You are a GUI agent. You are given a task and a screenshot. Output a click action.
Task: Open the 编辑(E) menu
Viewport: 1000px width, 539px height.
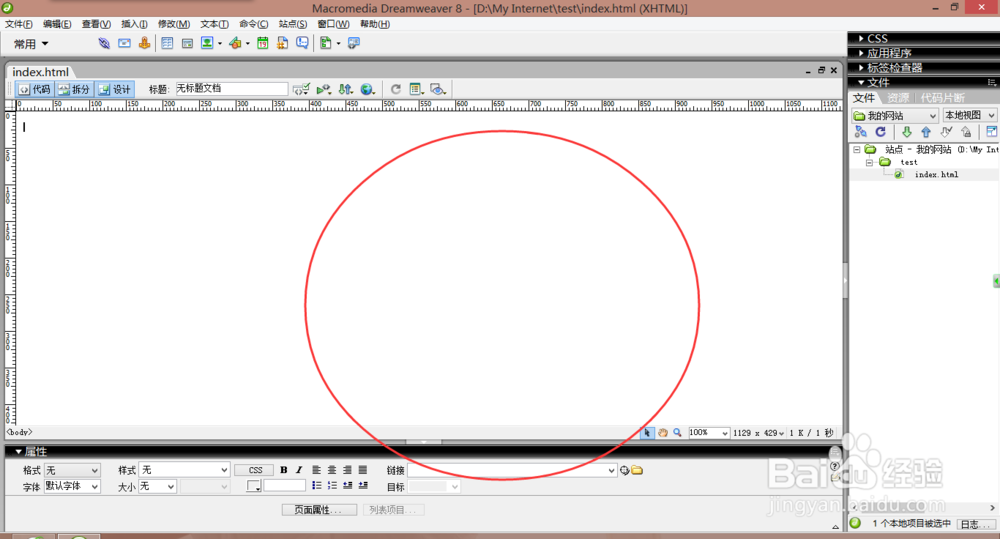pos(57,24)
